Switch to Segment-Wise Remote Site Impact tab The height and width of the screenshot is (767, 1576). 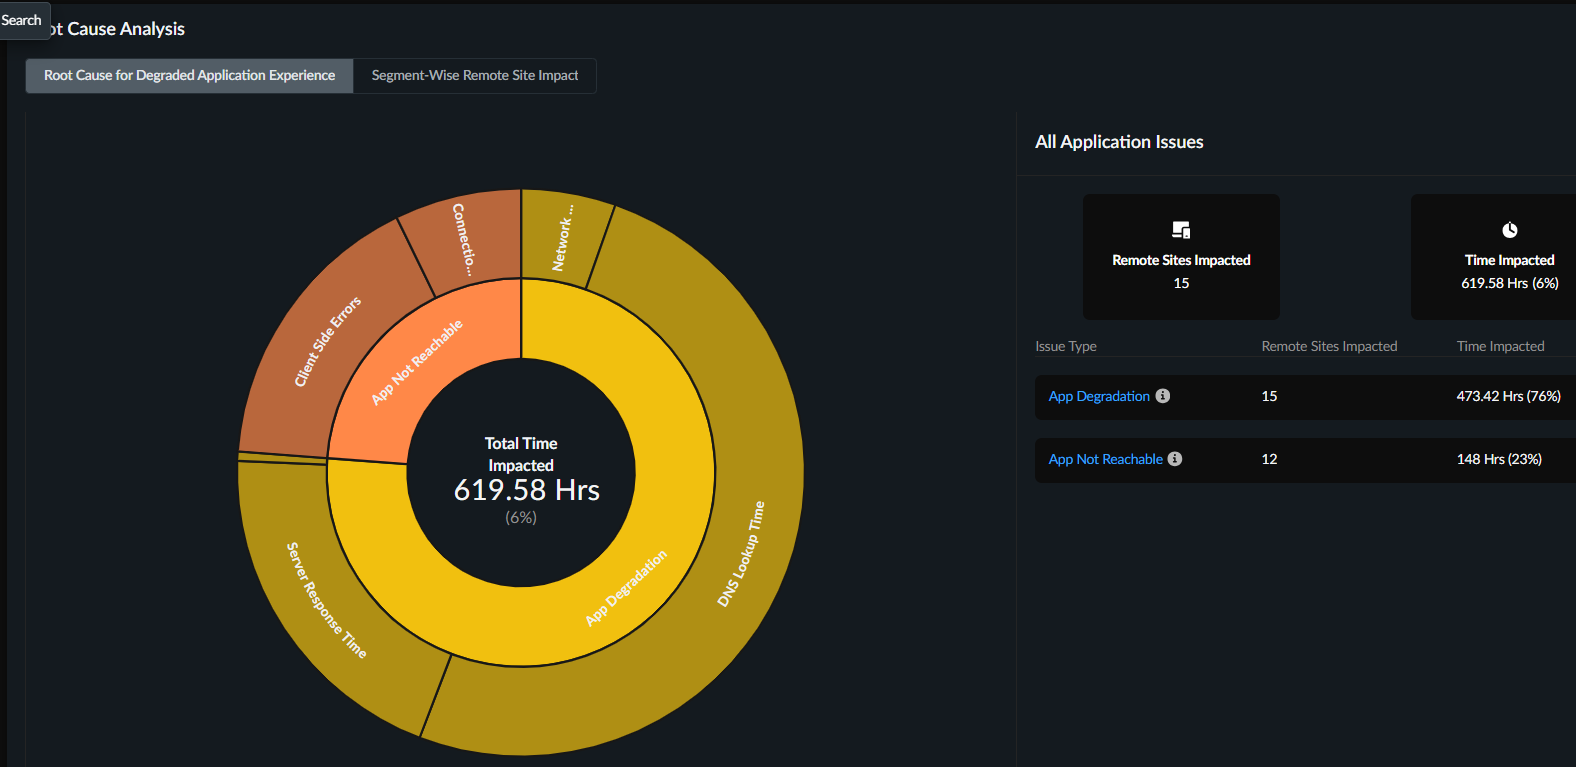(475, 75)
